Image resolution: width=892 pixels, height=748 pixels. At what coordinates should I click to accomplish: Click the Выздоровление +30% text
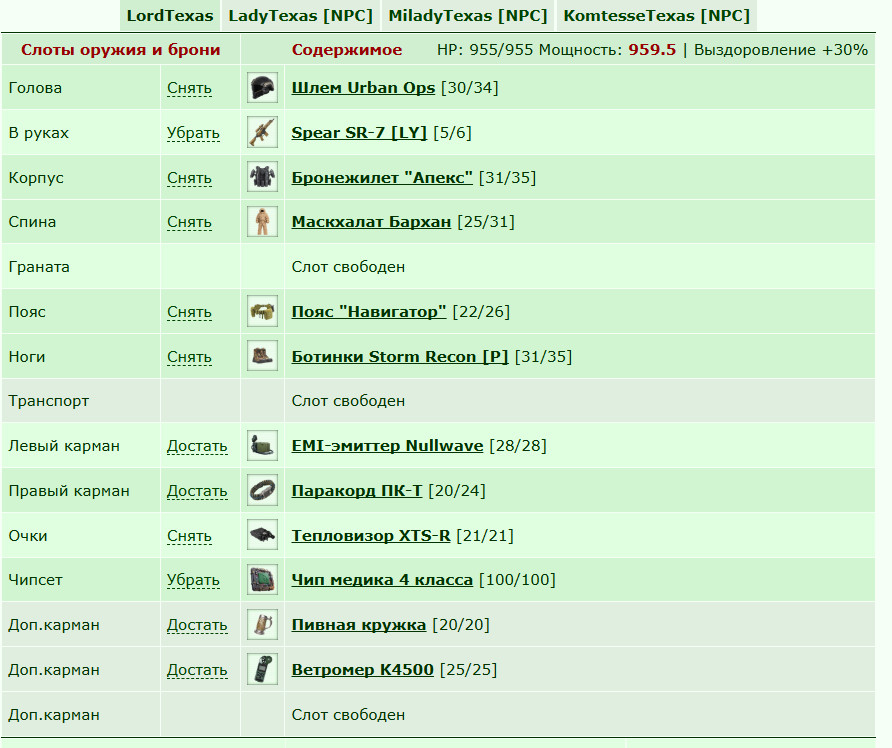pyautogui.click(x=780, y=50)
